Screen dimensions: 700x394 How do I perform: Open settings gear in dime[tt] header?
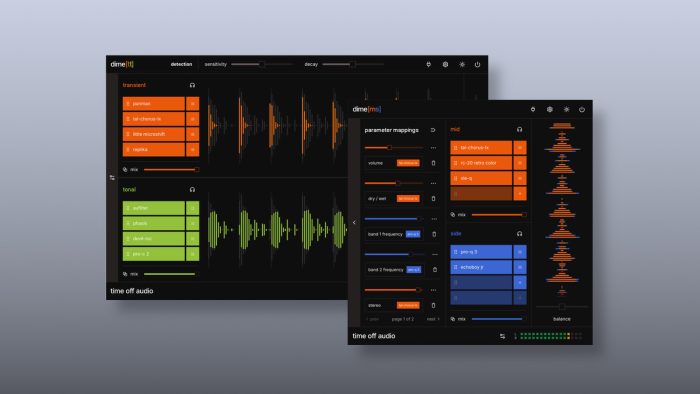(x=445, y=64)
